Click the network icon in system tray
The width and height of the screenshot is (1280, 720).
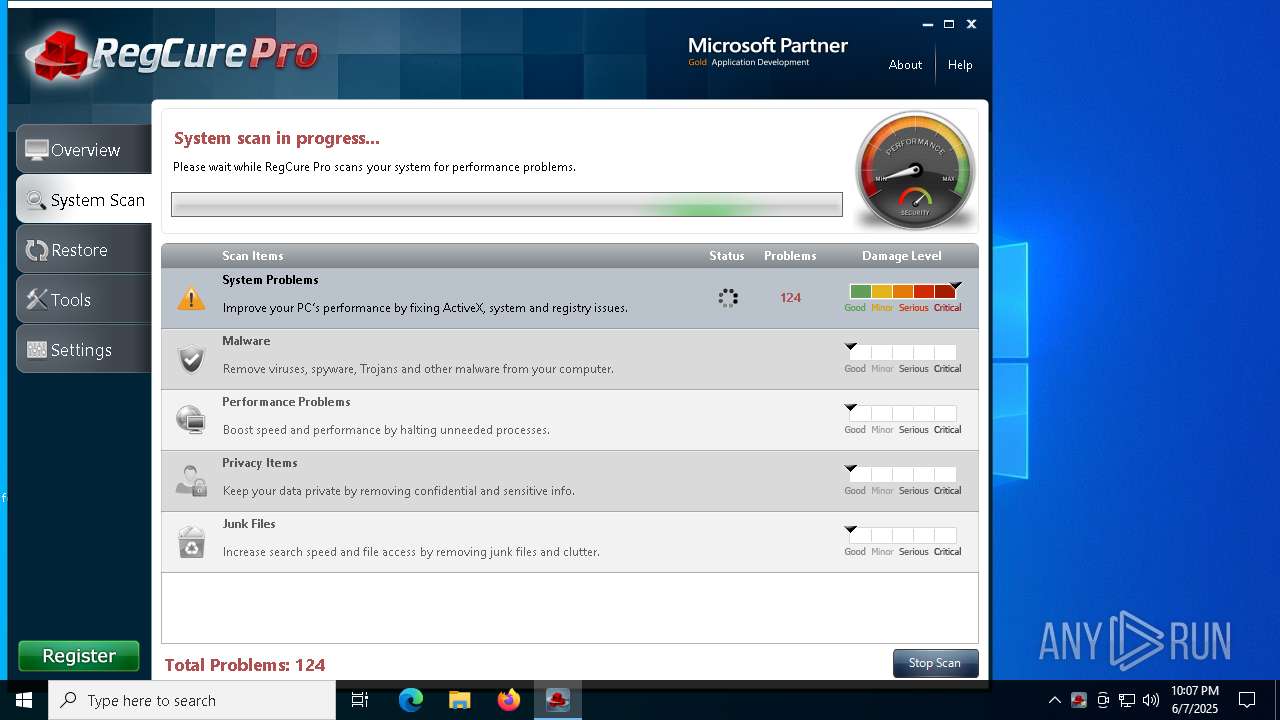tap(1127, 700)
